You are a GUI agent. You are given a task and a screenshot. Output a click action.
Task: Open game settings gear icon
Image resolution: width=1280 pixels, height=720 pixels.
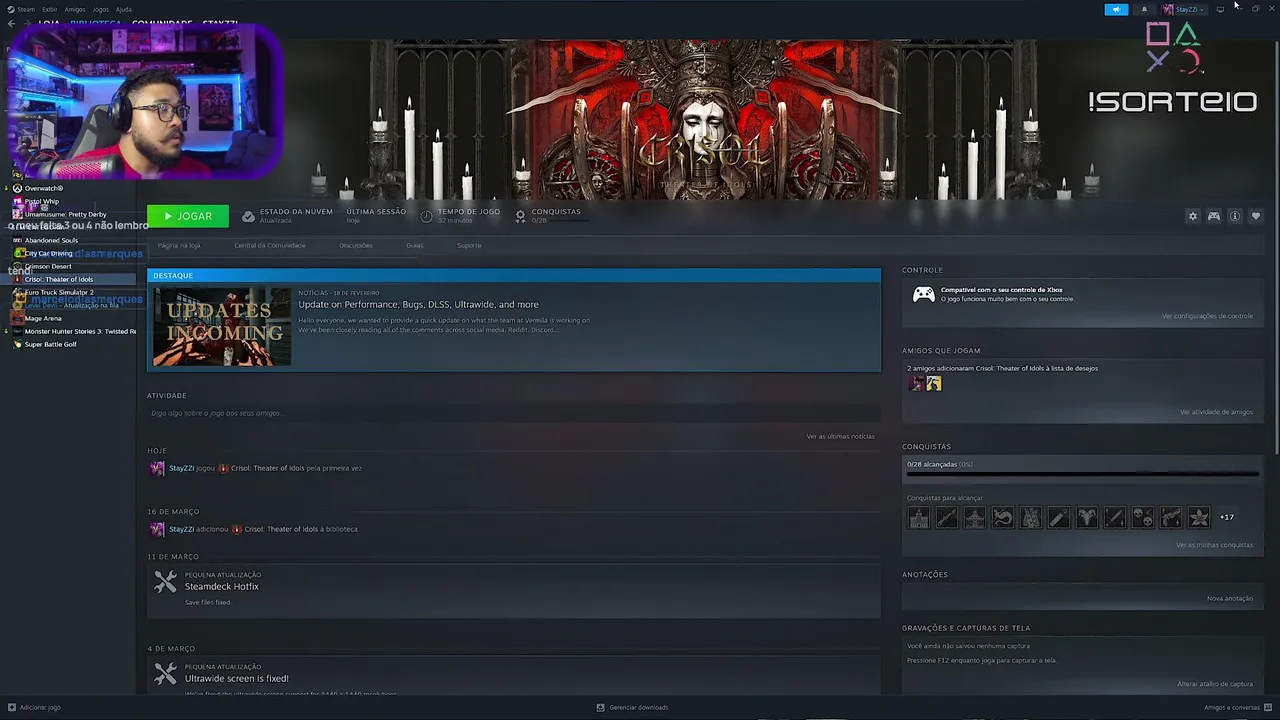click(x=1192, y=216)
